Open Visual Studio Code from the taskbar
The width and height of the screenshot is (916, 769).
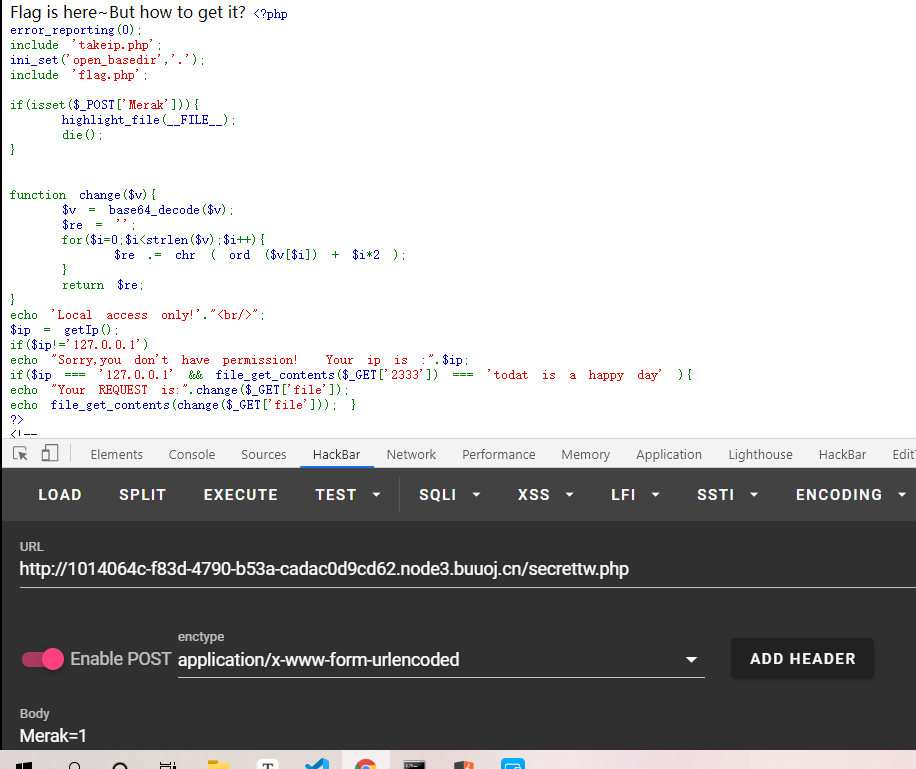[x=317, y=765]
